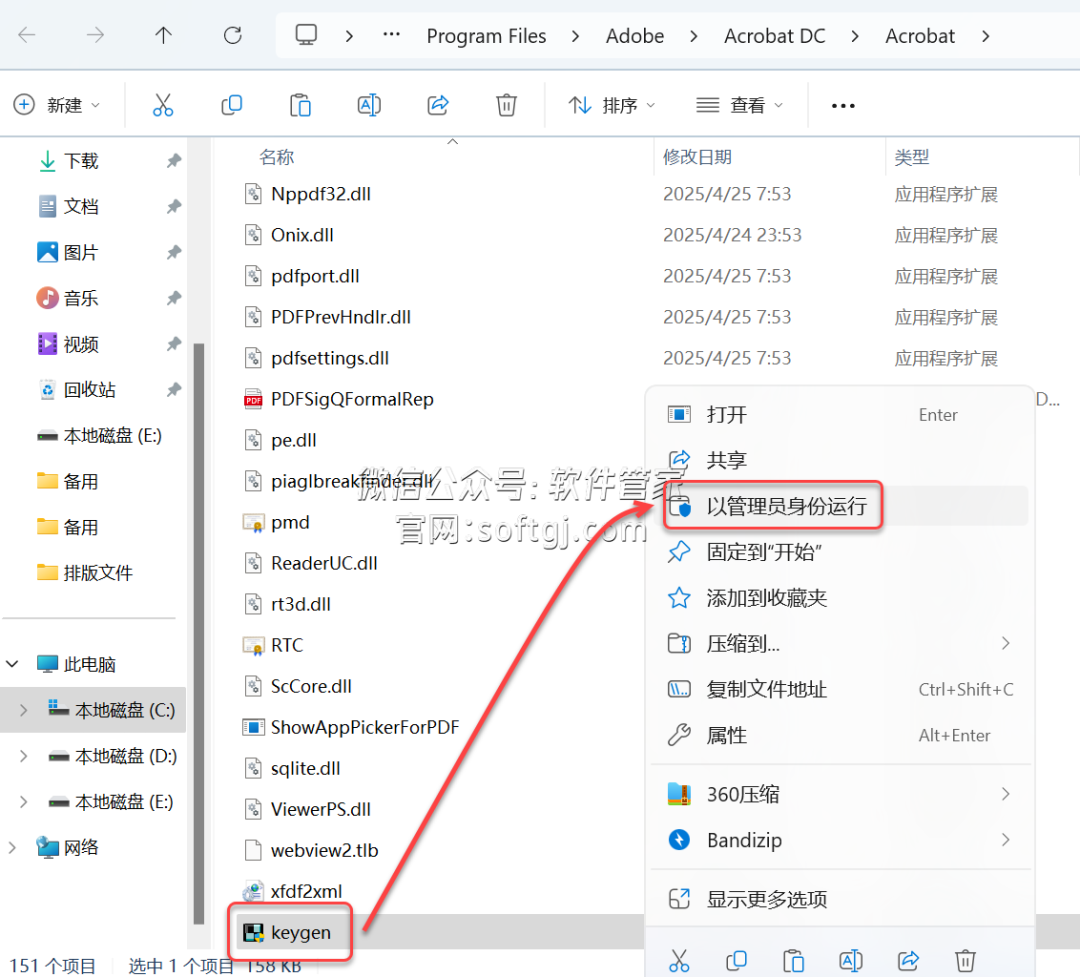Image resolution: width=1080 pixels, height=977 pixels.
Task: Open the Bandizip submenu
Action: (x=840, y=840)
